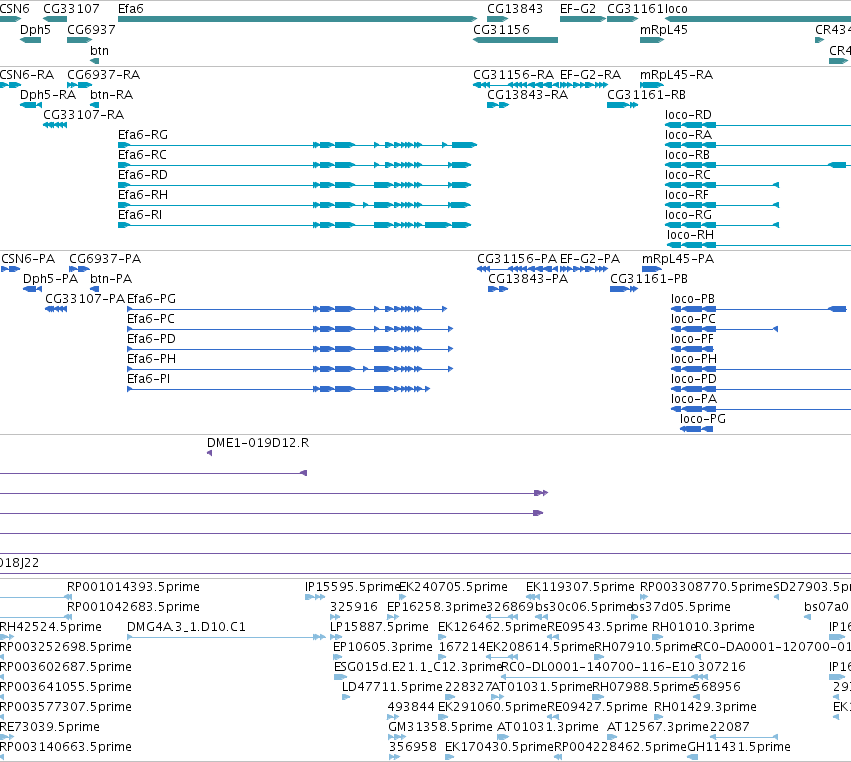The width and height of the screenshot is (851, 762).
Task: Open protein CG13843-PA
Action: pyautogui.click(x=528, y=279)
